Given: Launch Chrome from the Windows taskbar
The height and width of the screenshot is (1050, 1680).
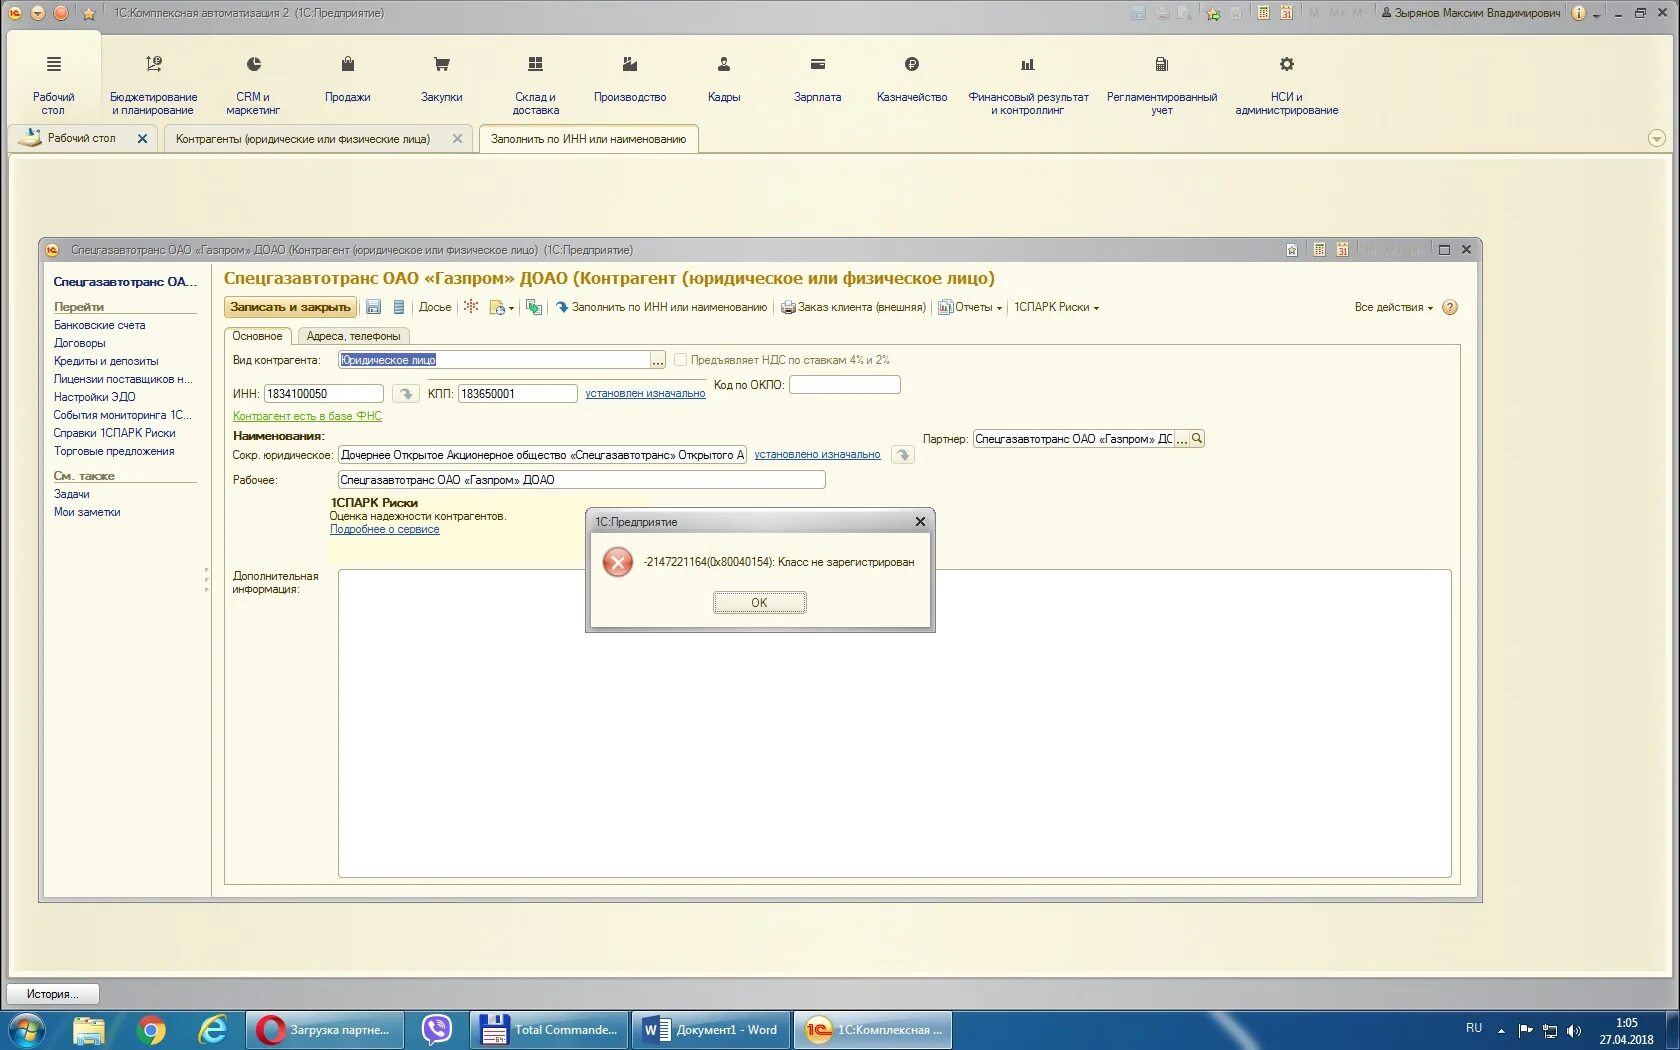Looking at the screenshot, I should pyautogui.click(x=151, y=1029).
